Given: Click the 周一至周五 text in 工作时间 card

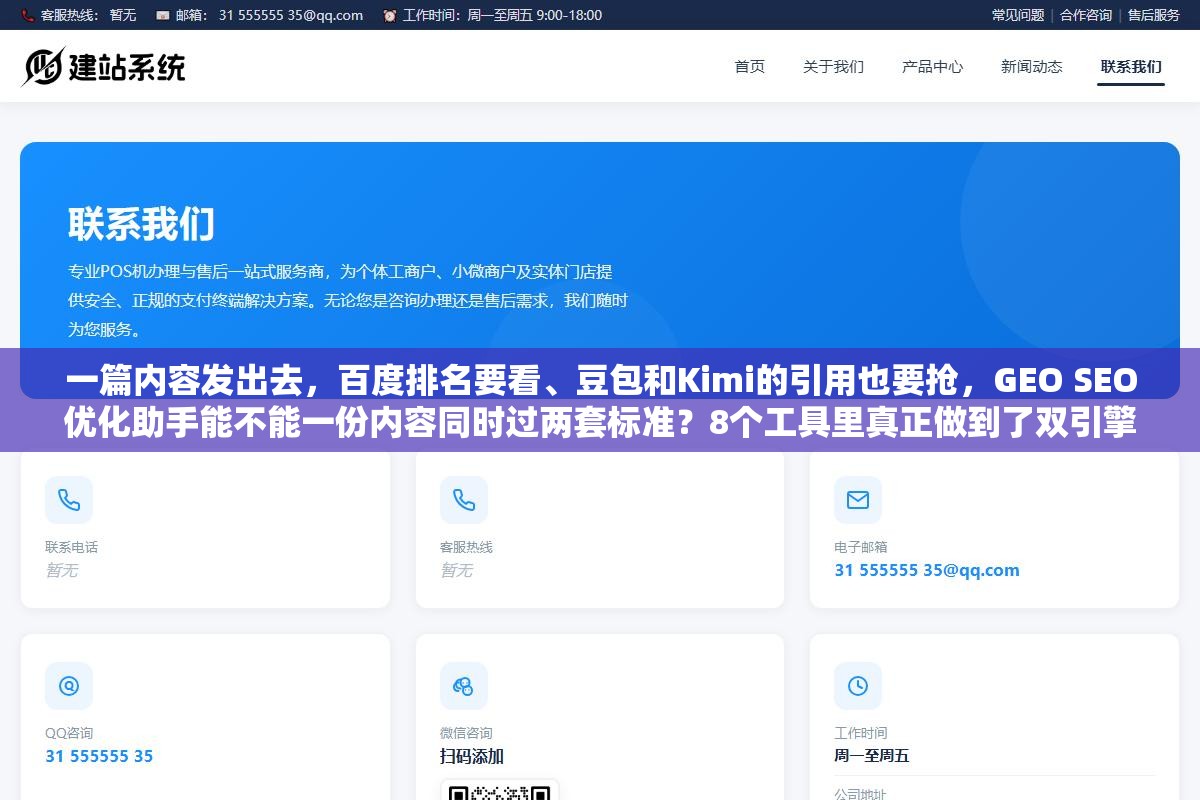Looking at the screenshot, I should pyautogui.click(x=872, y=756).
